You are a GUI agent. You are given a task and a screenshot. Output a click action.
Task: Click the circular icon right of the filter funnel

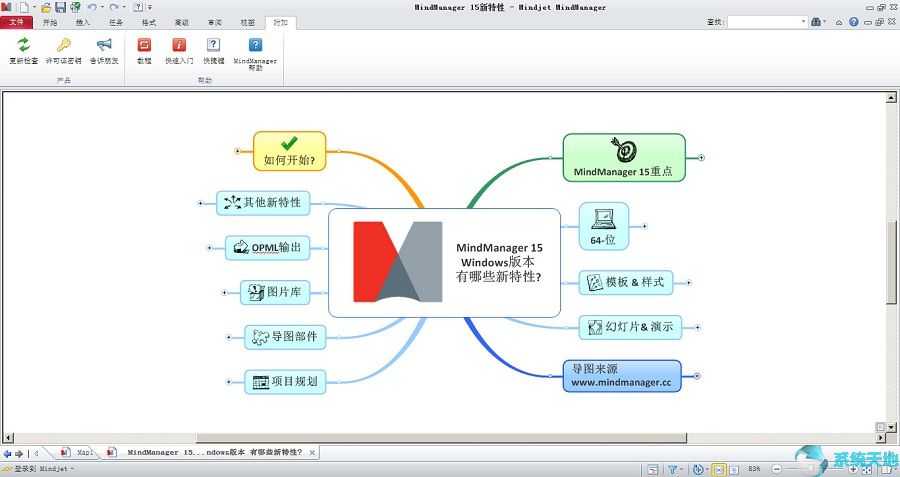[698, 470]
